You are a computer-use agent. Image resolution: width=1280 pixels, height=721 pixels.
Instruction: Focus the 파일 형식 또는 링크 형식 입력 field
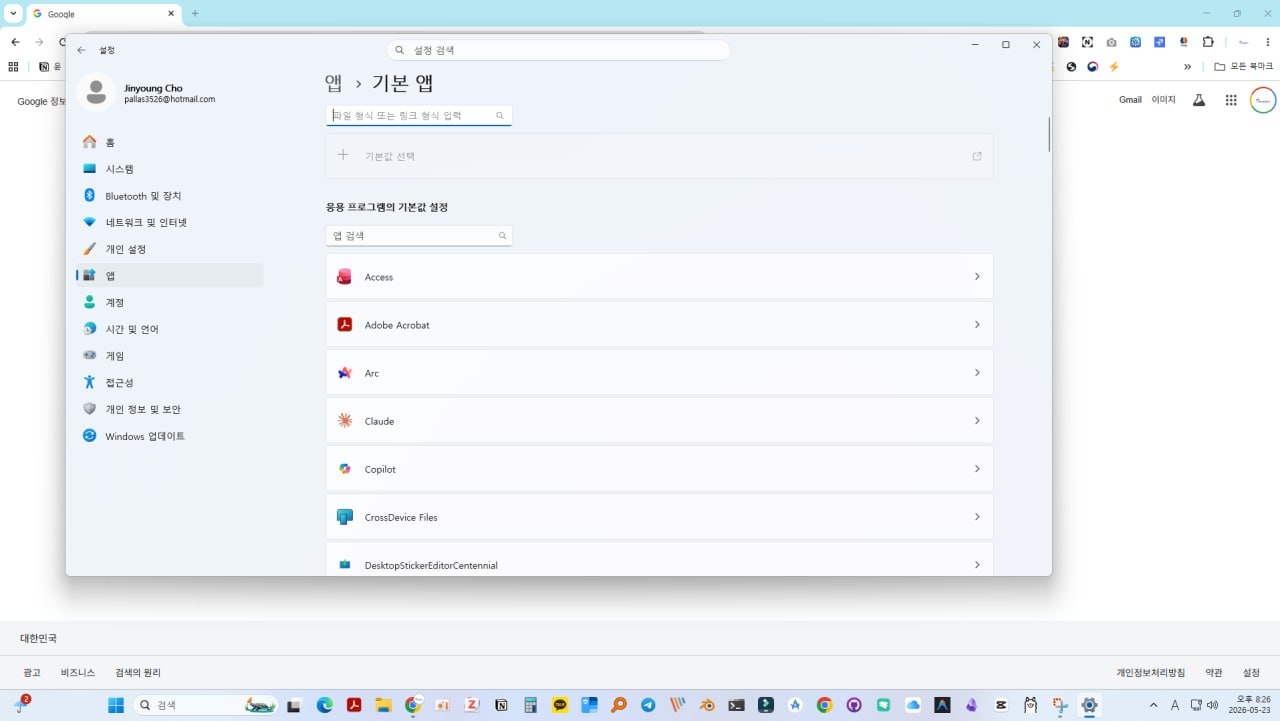(419, 116)
